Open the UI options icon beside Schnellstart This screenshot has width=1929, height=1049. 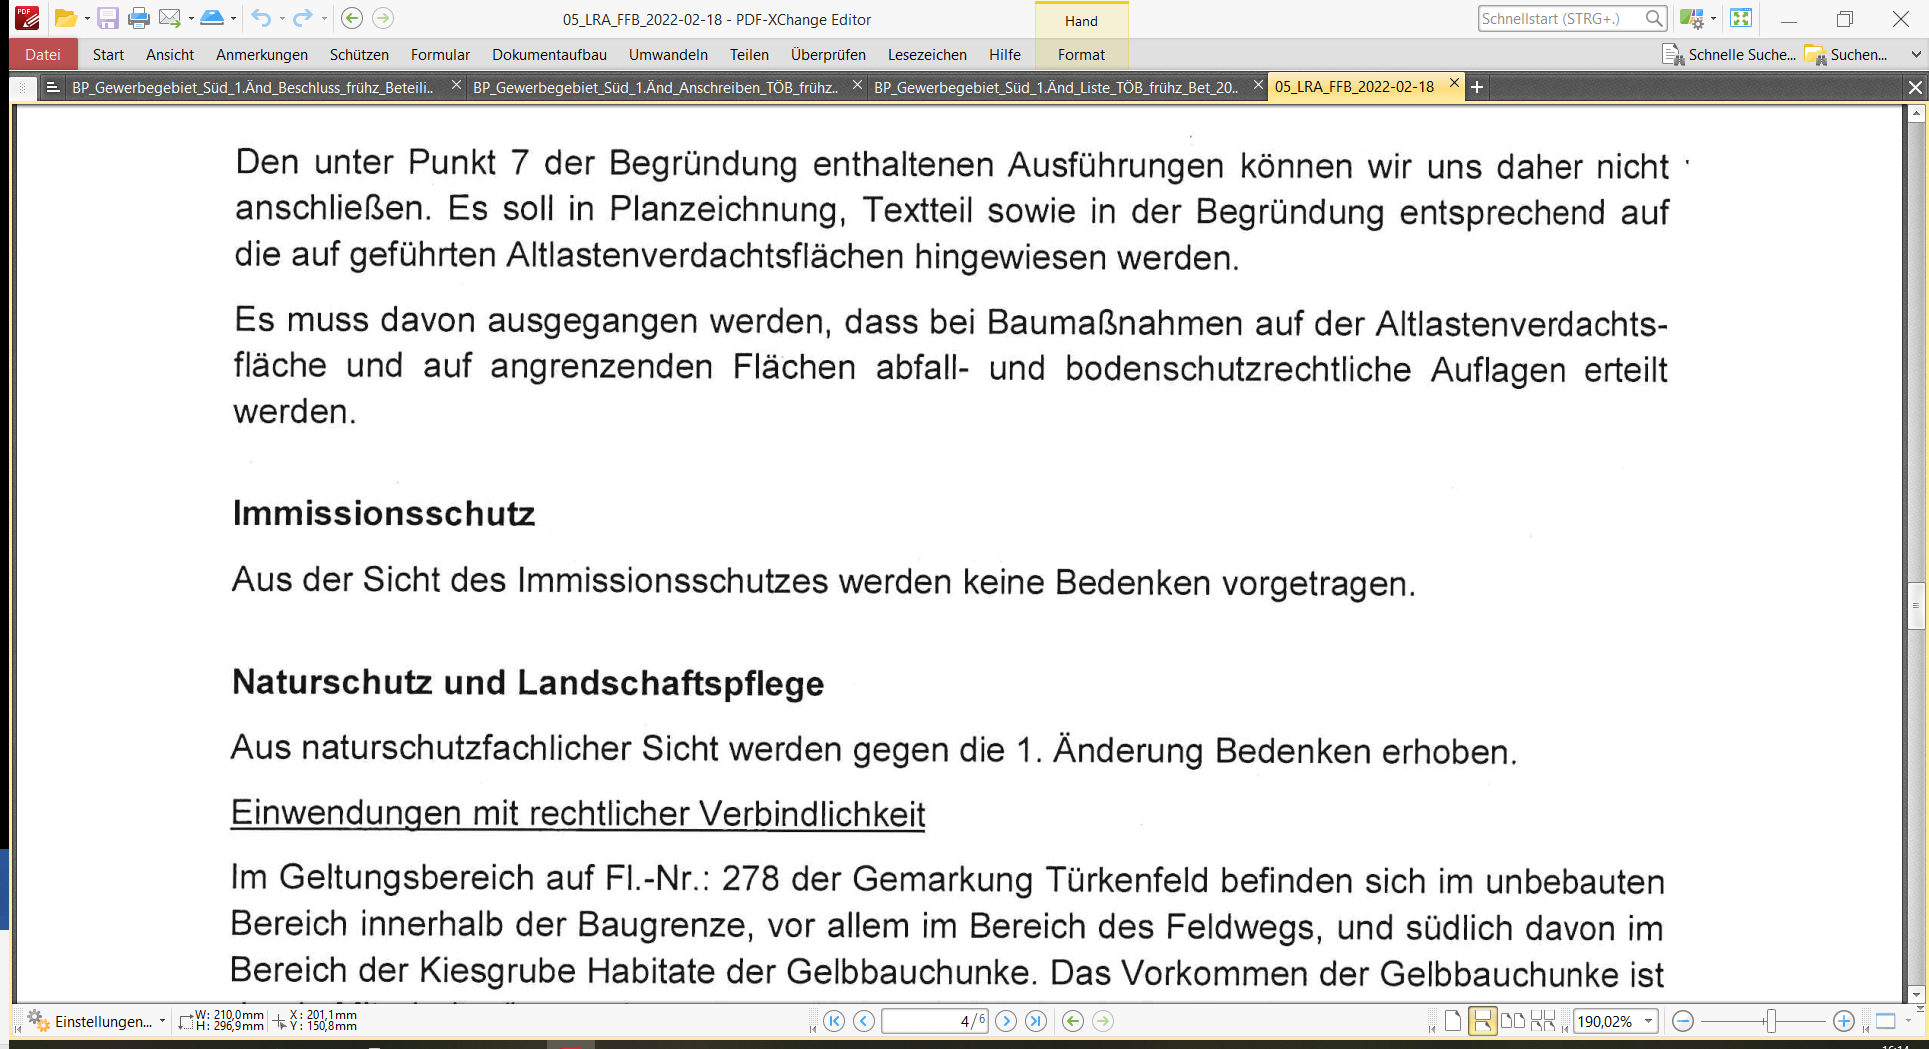[x=1691, y=18]
